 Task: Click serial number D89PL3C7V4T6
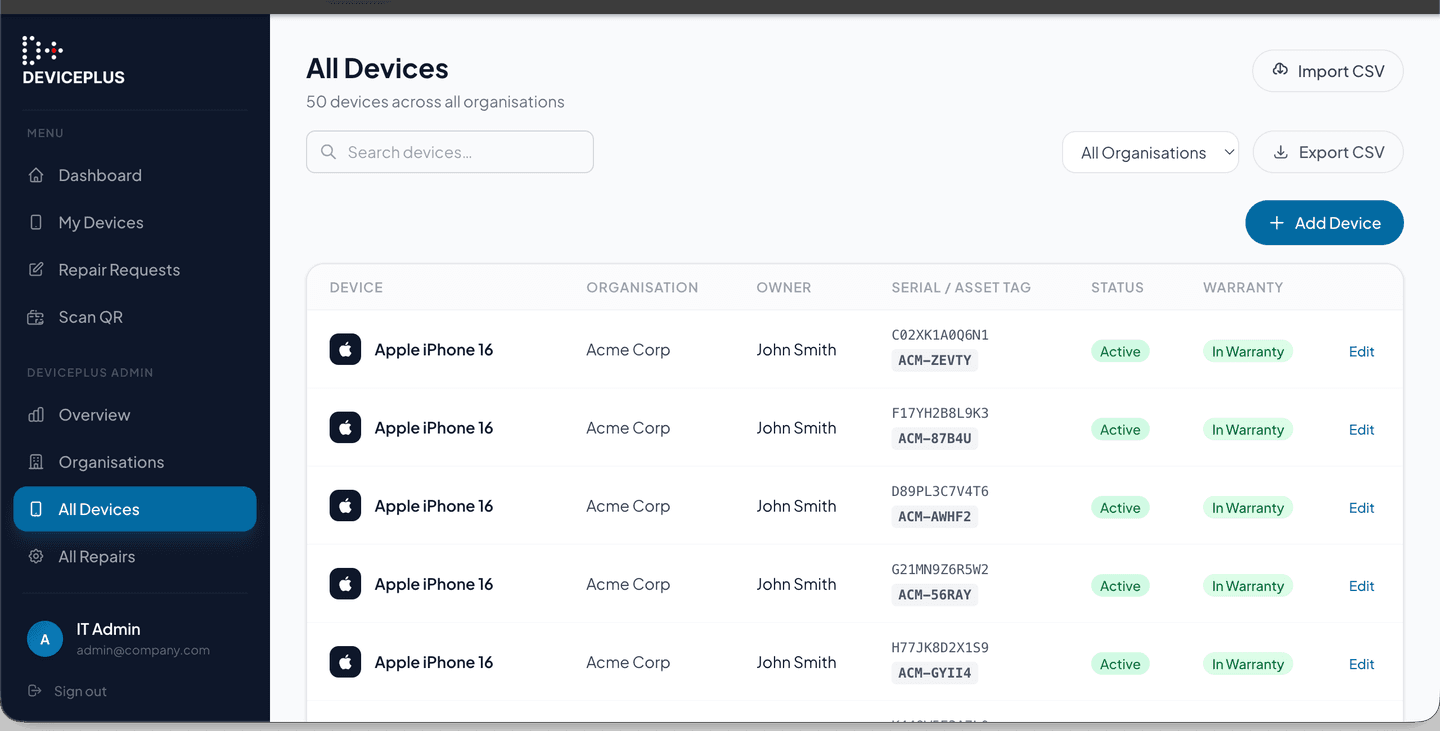click(x=940, y=491)
